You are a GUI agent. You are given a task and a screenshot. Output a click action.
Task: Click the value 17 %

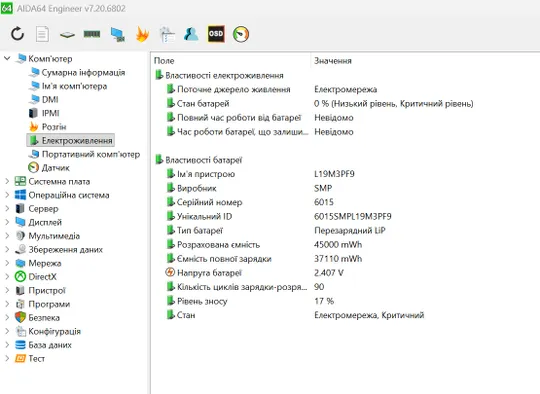pos(324,301)
